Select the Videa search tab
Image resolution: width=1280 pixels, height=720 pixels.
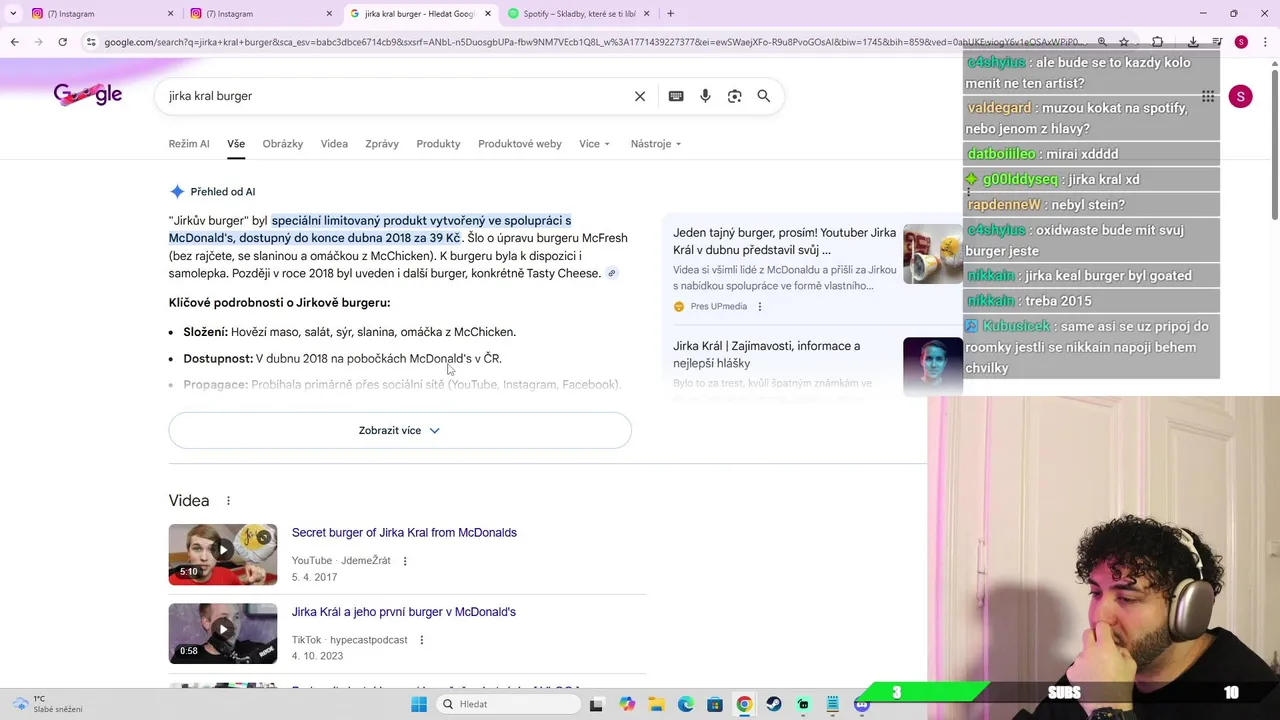click(x=334, y=144)
